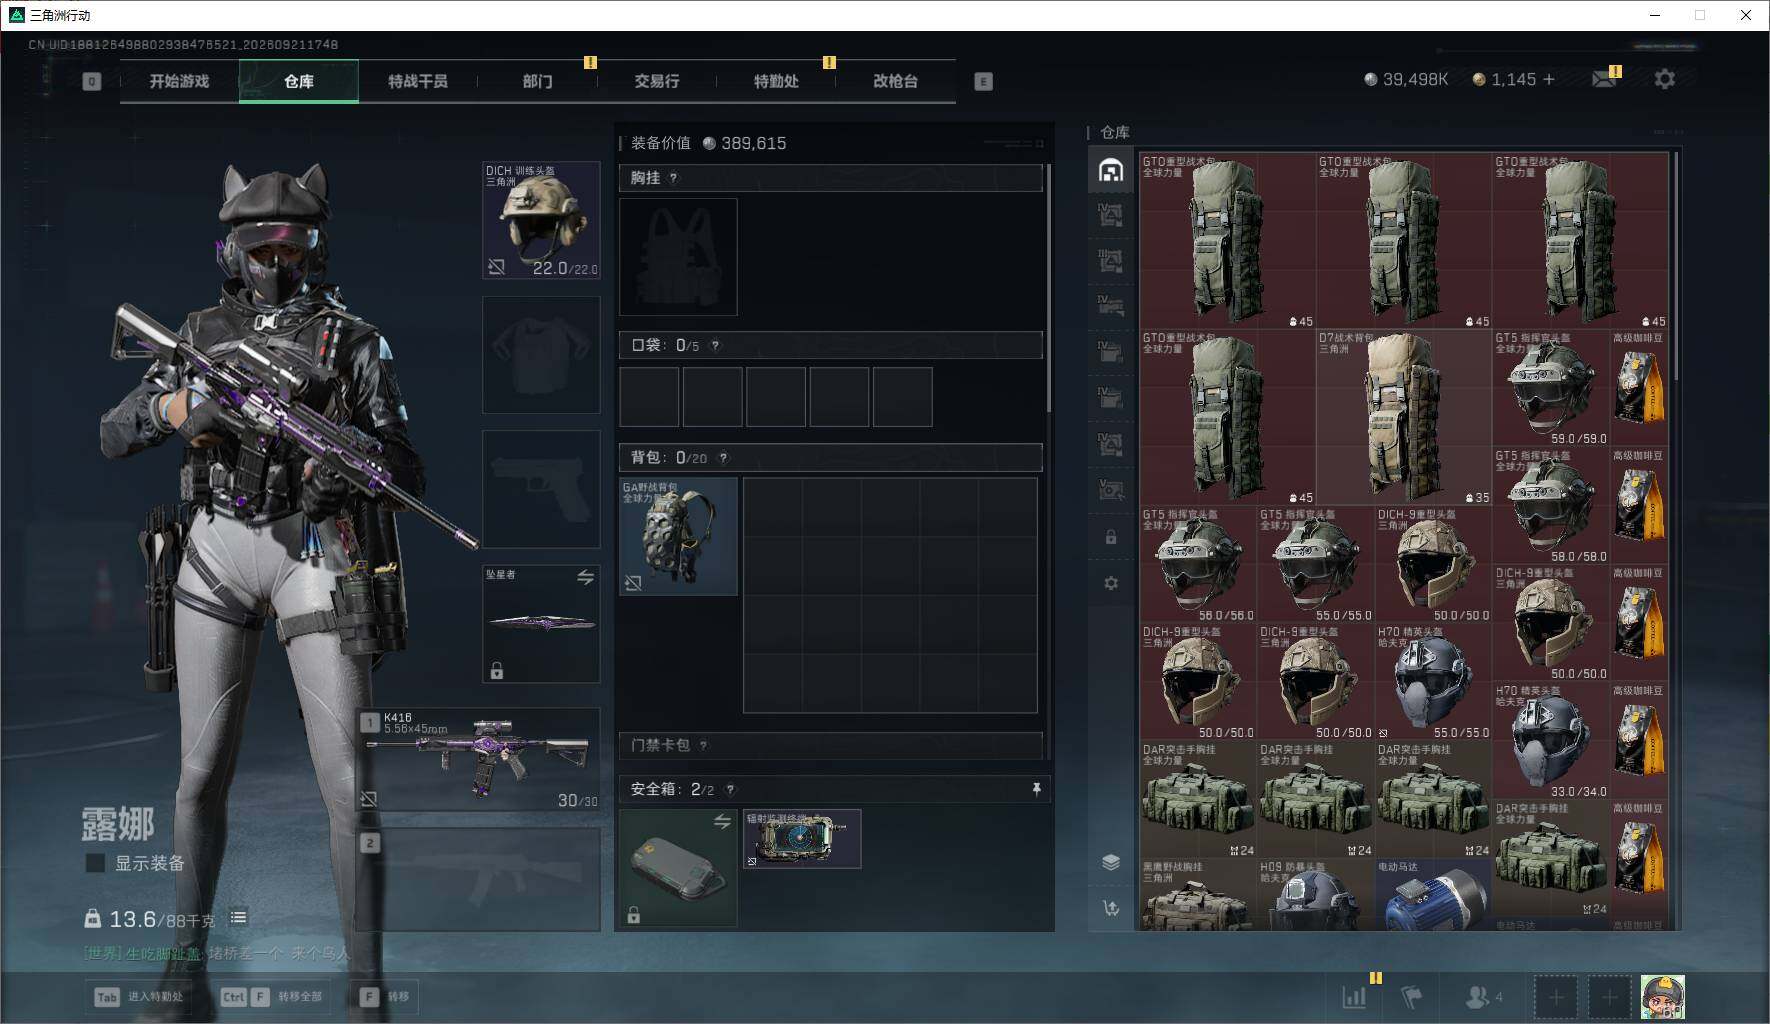Image resolution: width=1770 pixels, height=1024 pixels.
Task: Click the first empty squad invite plus slot
Action: click(x=1556, y=997)
